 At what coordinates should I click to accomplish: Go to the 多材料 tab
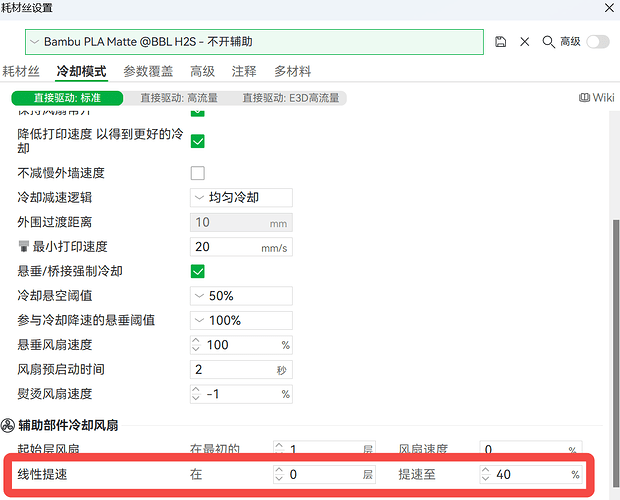[x=293, y=72]
